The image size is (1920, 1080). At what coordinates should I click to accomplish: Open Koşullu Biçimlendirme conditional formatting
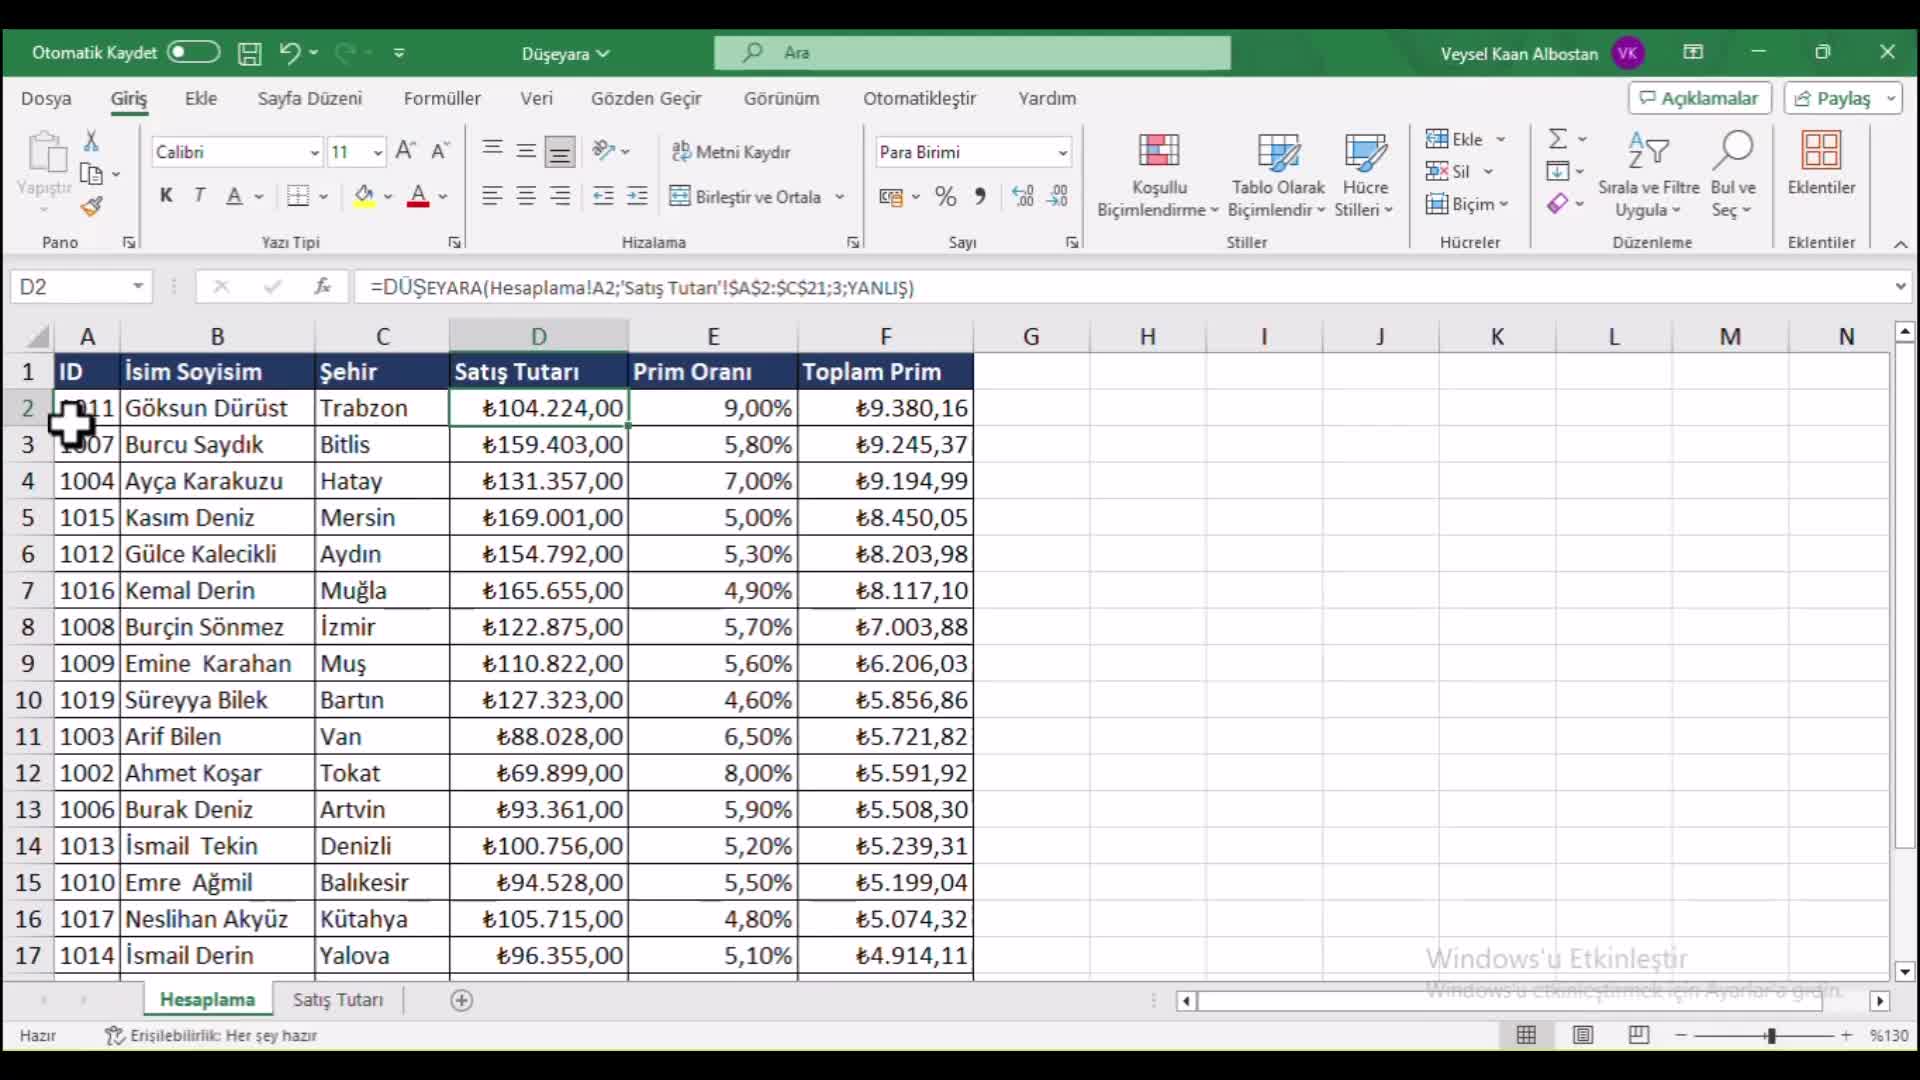[1158, 175]
